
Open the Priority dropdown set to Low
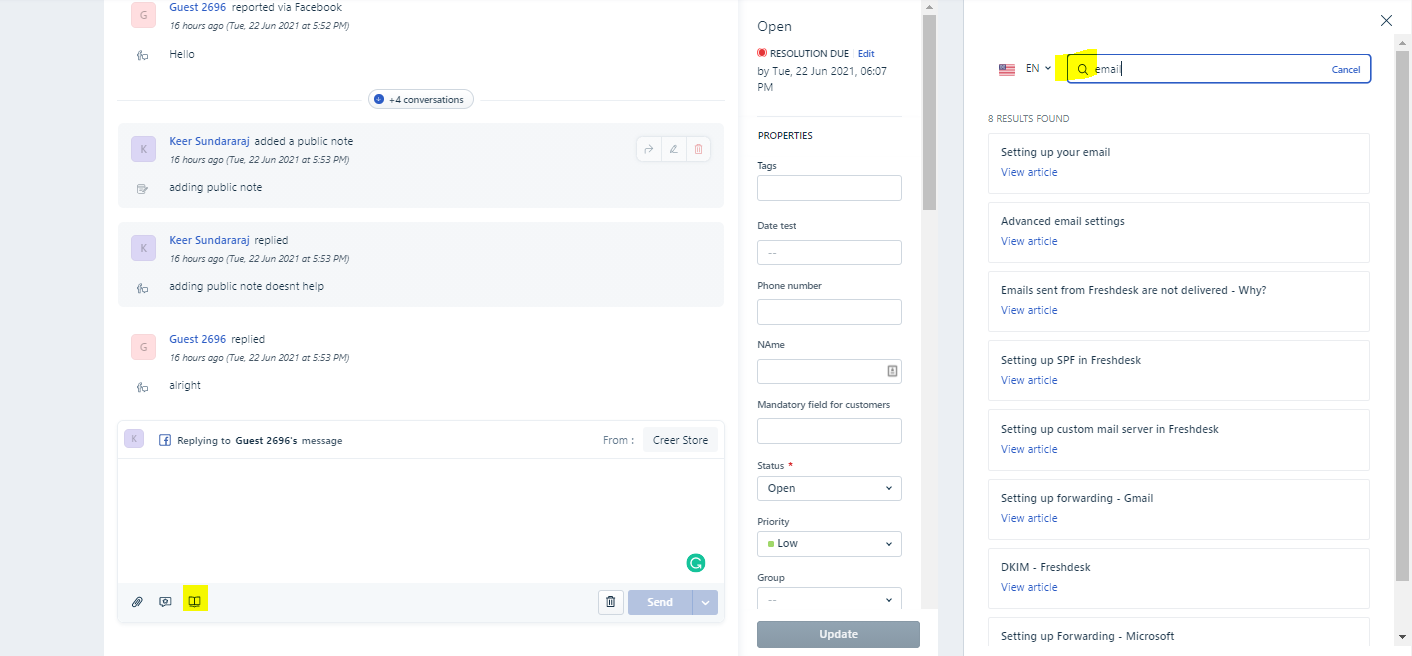[829, 543]
